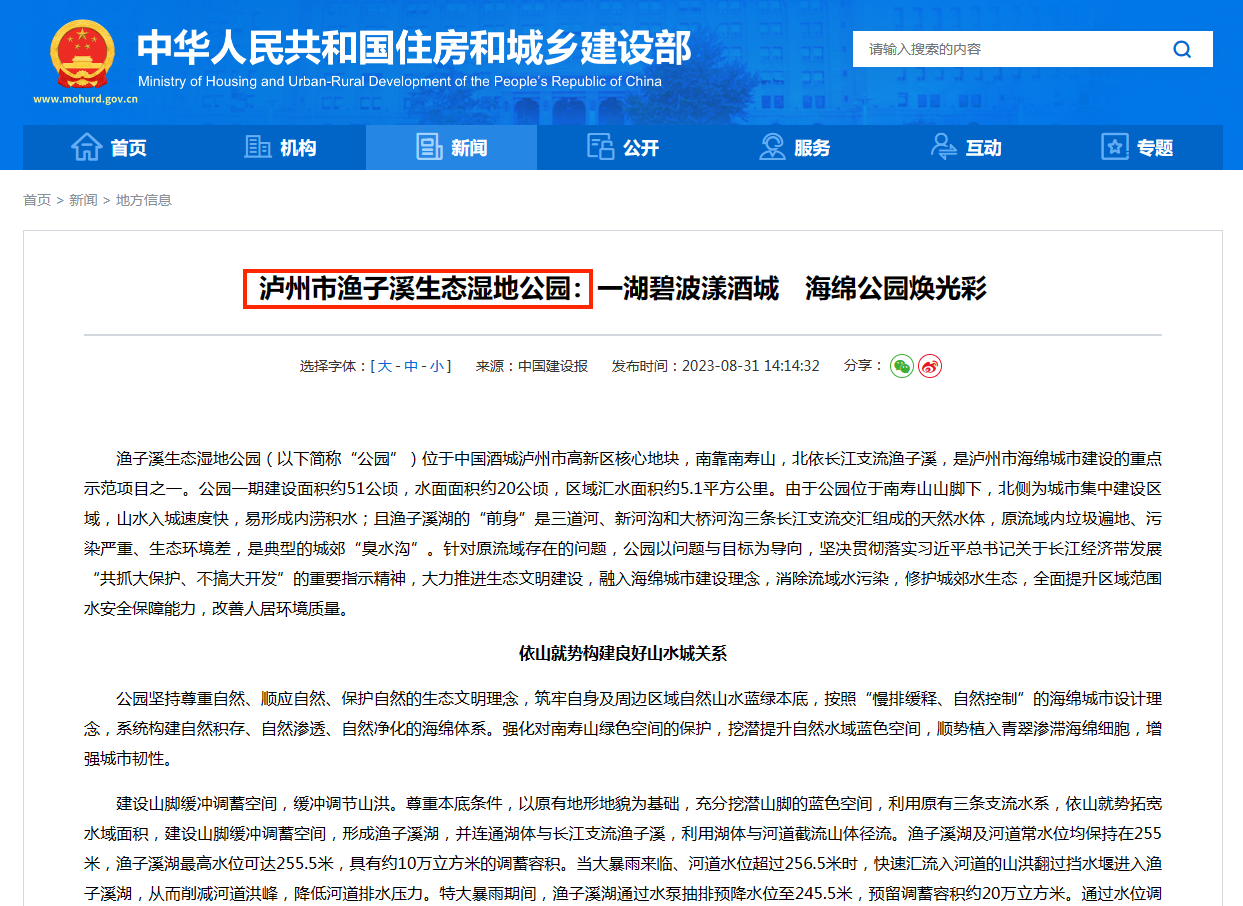Share the article via the green WeChat icon
Screen dimensions: 1243x906
[902, 366]
